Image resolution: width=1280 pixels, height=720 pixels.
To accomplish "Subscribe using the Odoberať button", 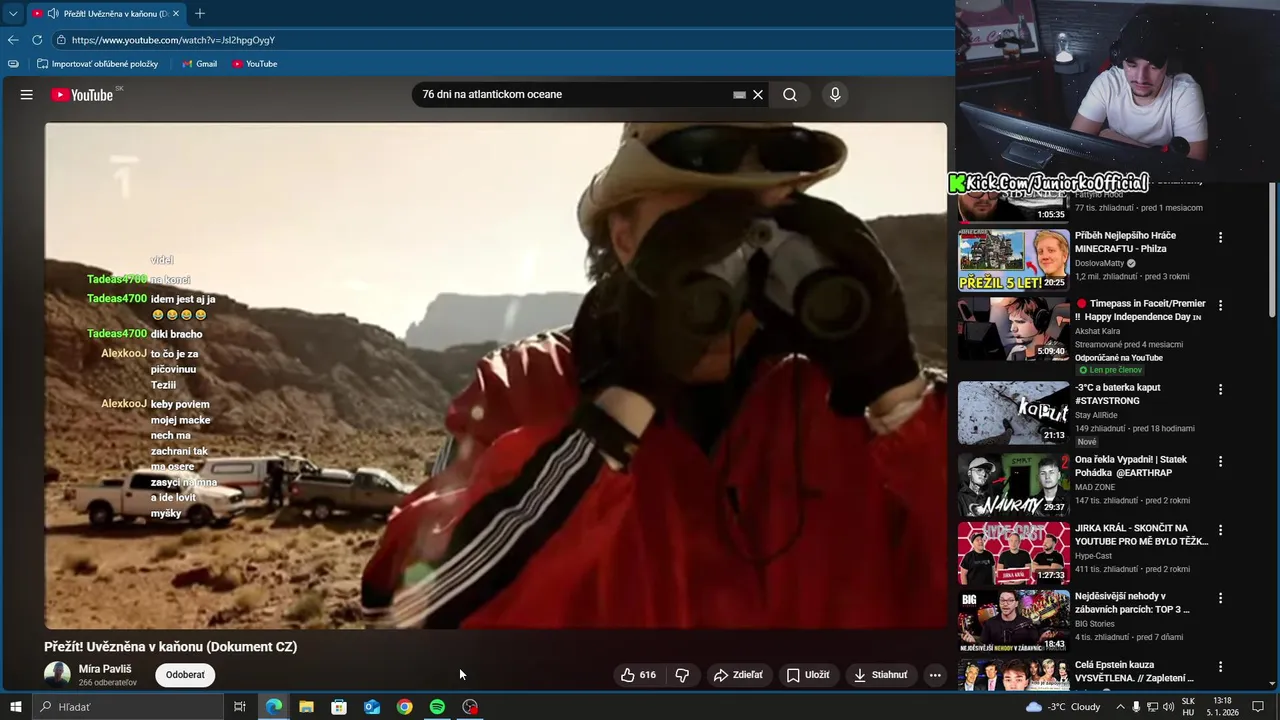I will click(x=185, y=675).
